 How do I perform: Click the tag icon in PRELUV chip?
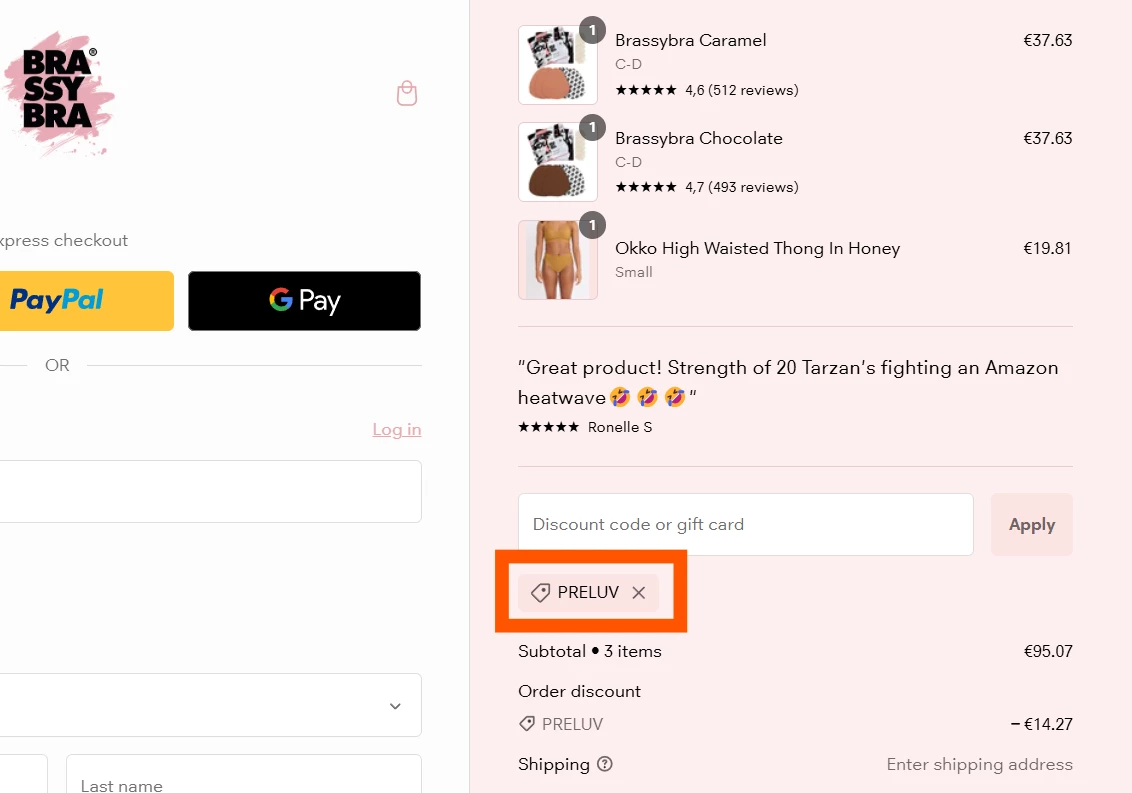(540, 593)
